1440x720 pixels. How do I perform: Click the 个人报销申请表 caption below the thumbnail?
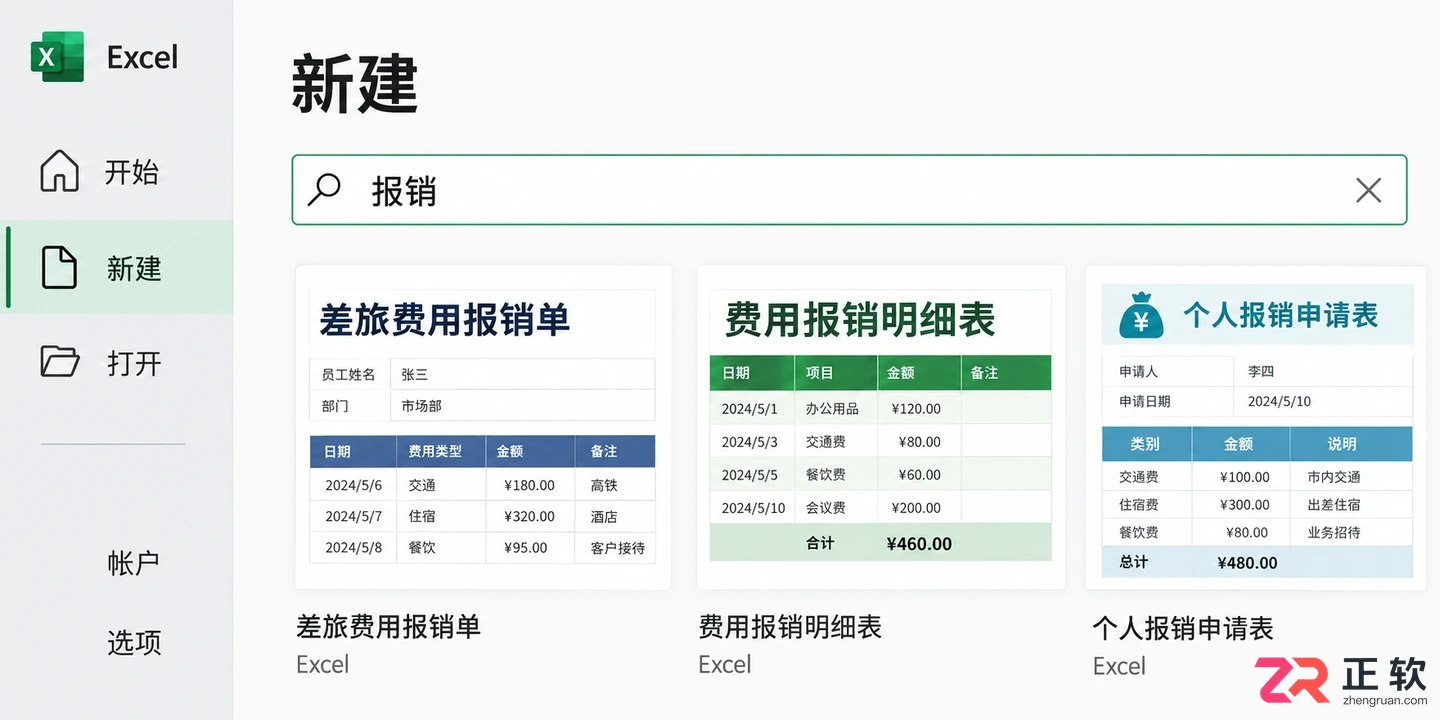pos(1183,628)
